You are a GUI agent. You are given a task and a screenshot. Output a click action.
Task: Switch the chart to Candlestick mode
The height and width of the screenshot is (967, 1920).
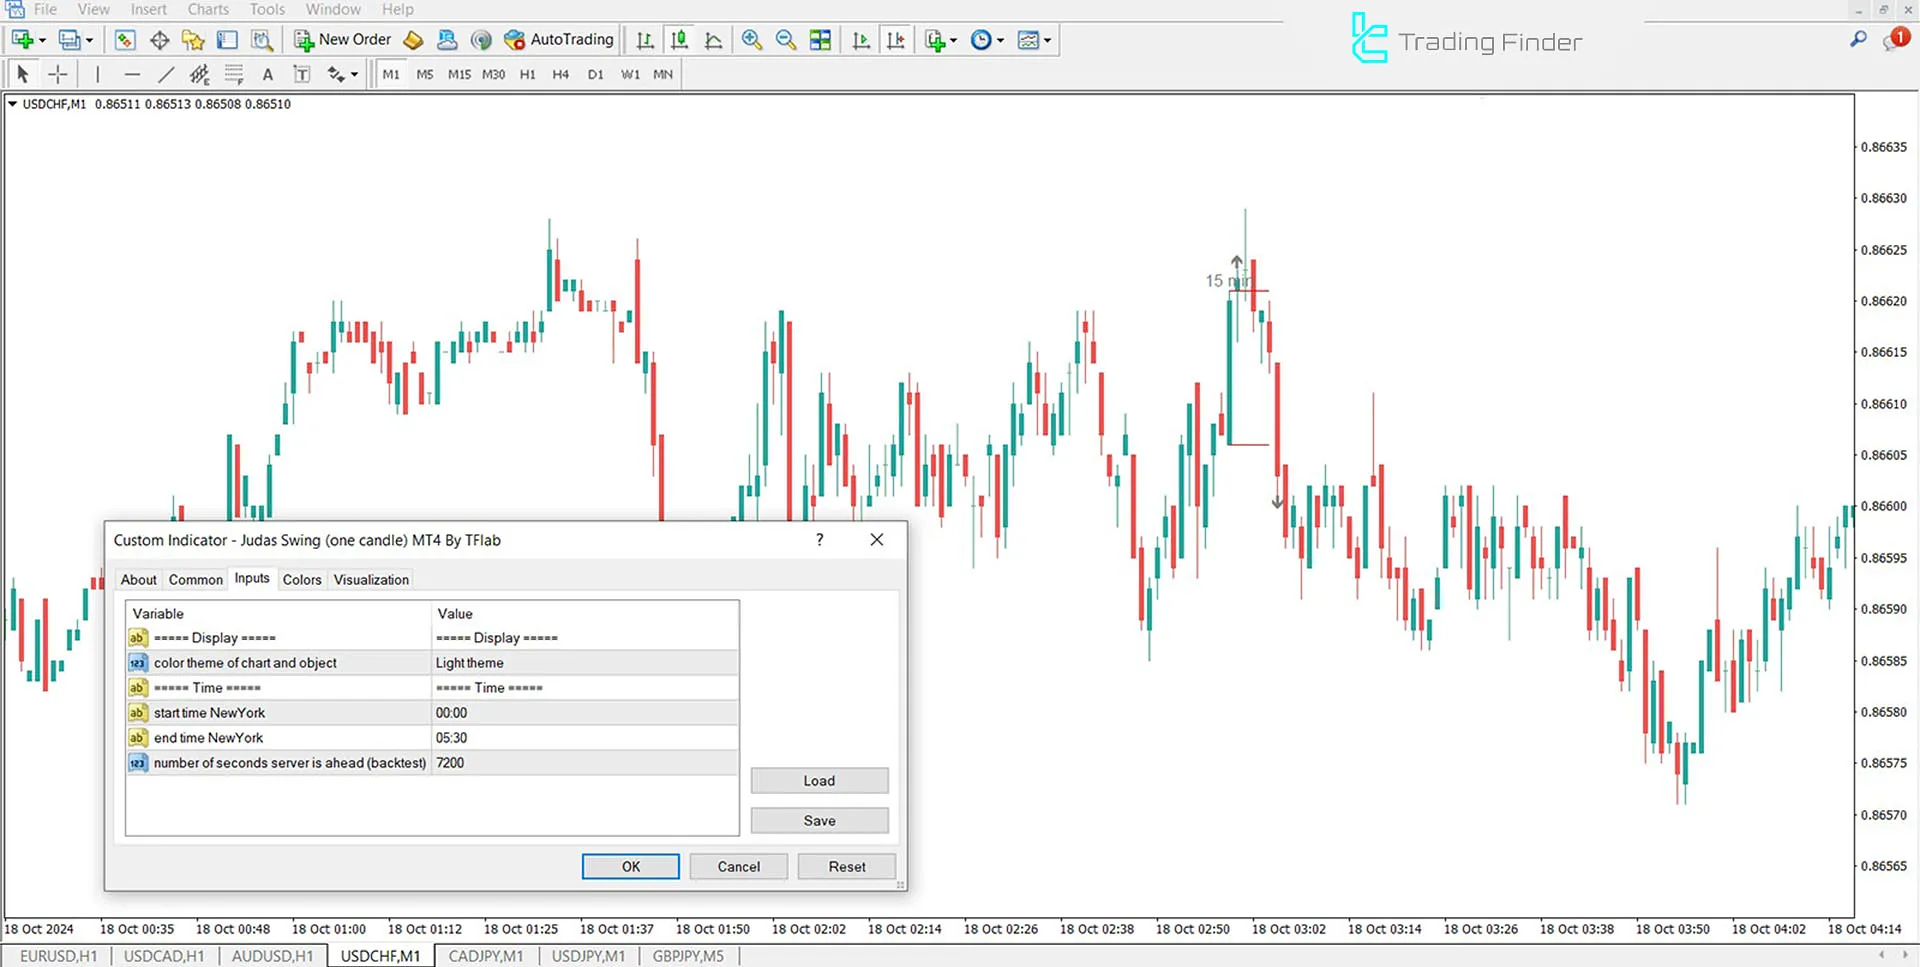pos(679,39)
